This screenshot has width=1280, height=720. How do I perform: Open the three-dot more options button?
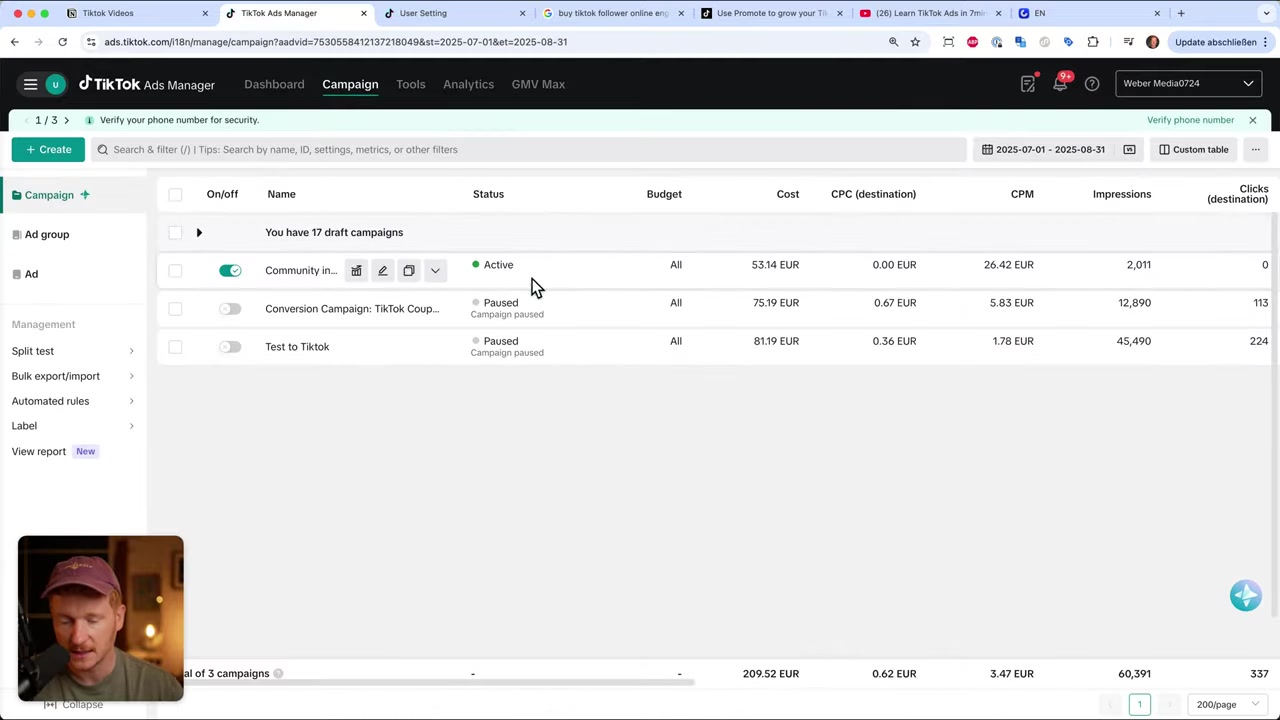pyautogui.click(x=1255, y=150)
